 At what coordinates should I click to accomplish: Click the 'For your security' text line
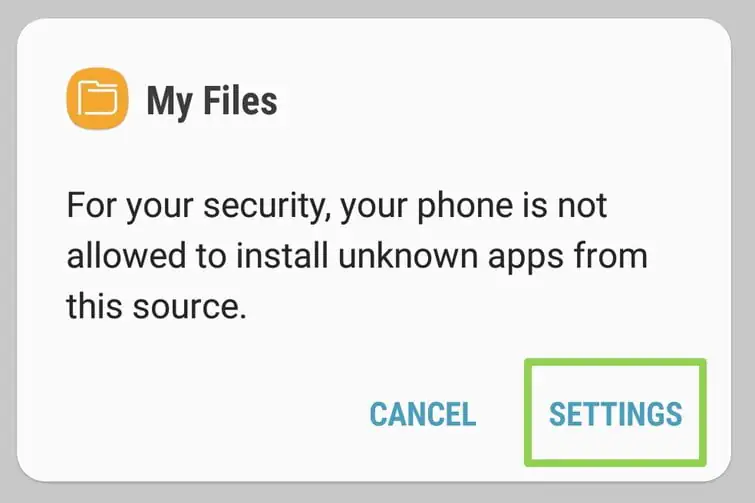(337, 208)
